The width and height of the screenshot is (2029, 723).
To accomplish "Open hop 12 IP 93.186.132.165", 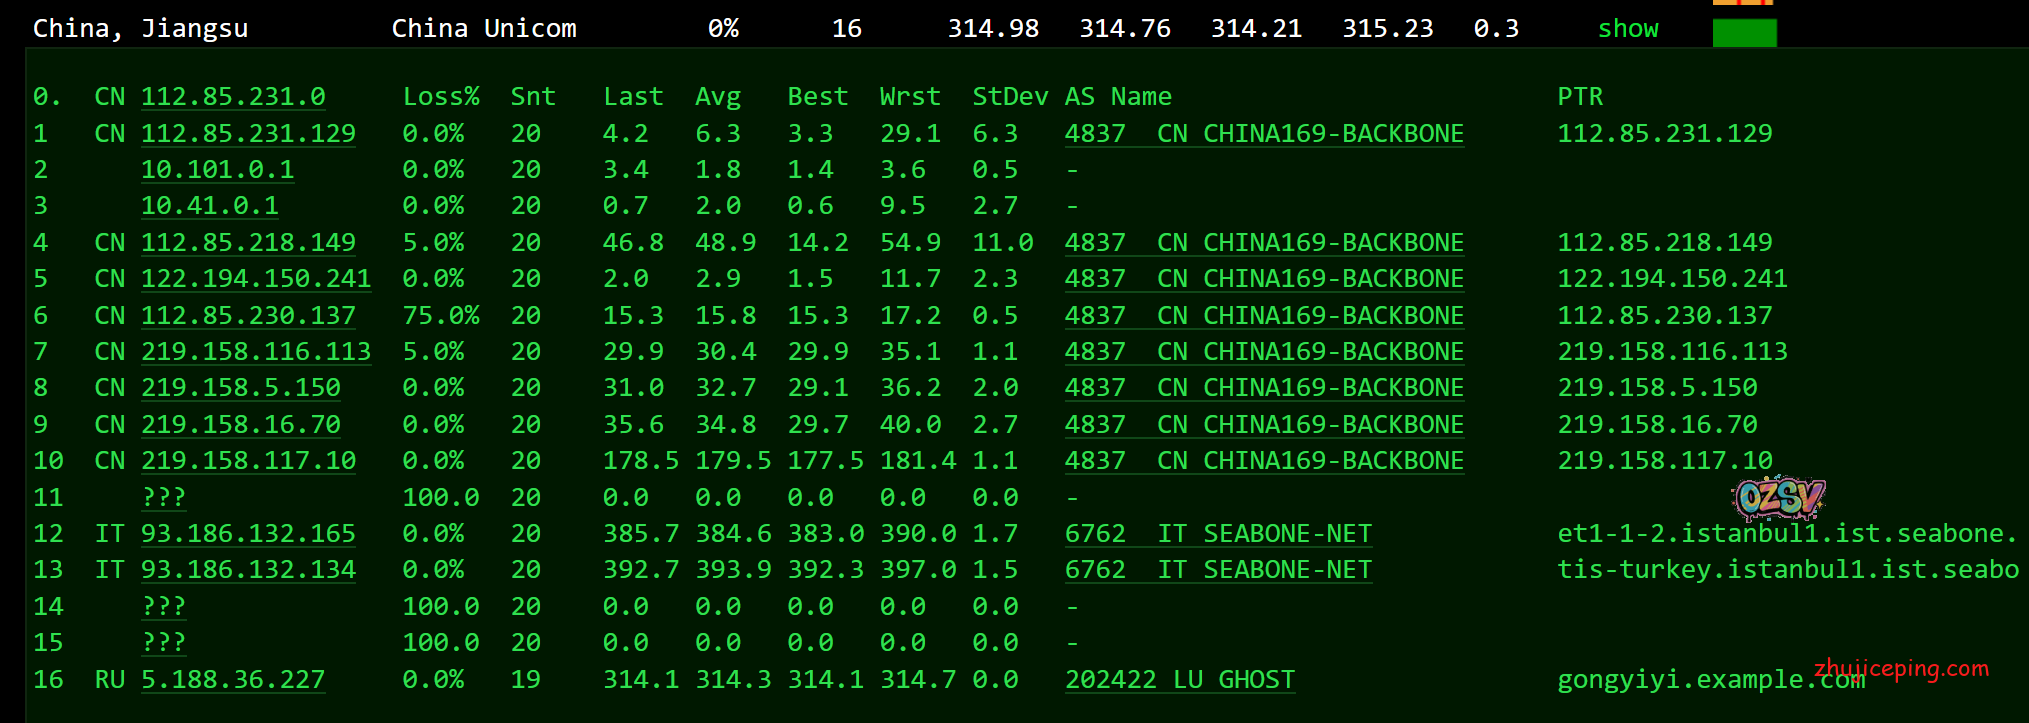I will pos(248,534).
